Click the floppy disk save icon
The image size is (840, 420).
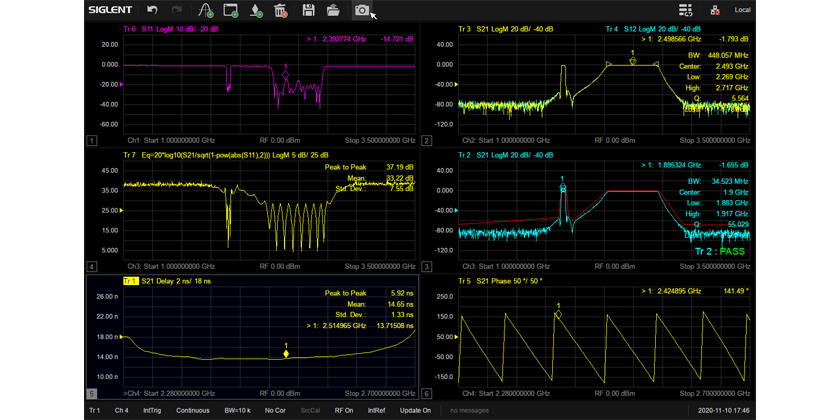tap(308, 11)
